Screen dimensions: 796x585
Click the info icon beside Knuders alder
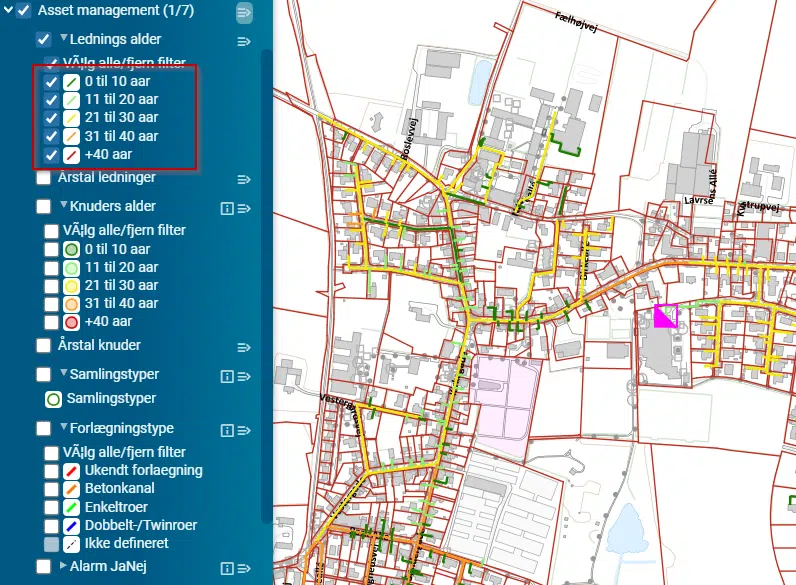[226, 207]
